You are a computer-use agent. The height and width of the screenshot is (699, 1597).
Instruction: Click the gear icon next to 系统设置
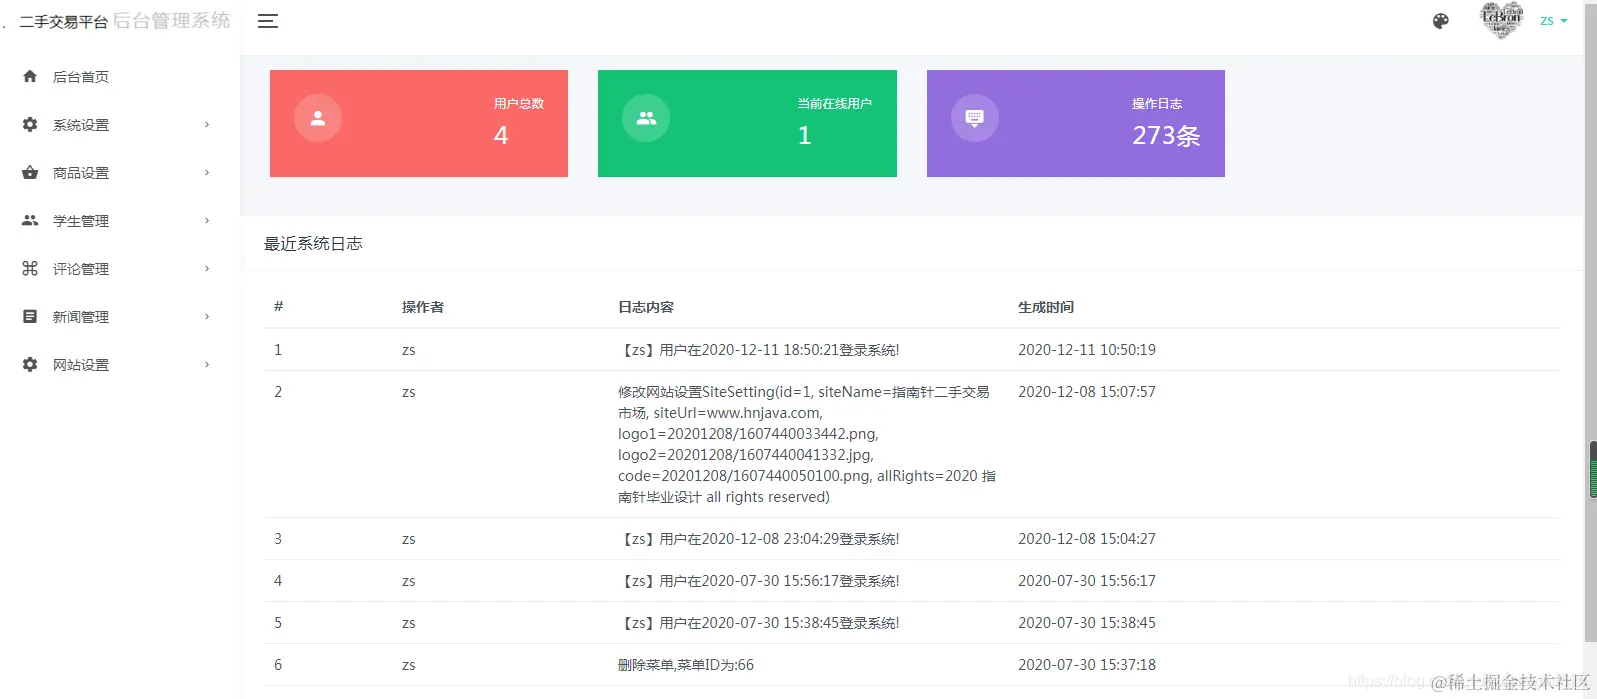30,124
